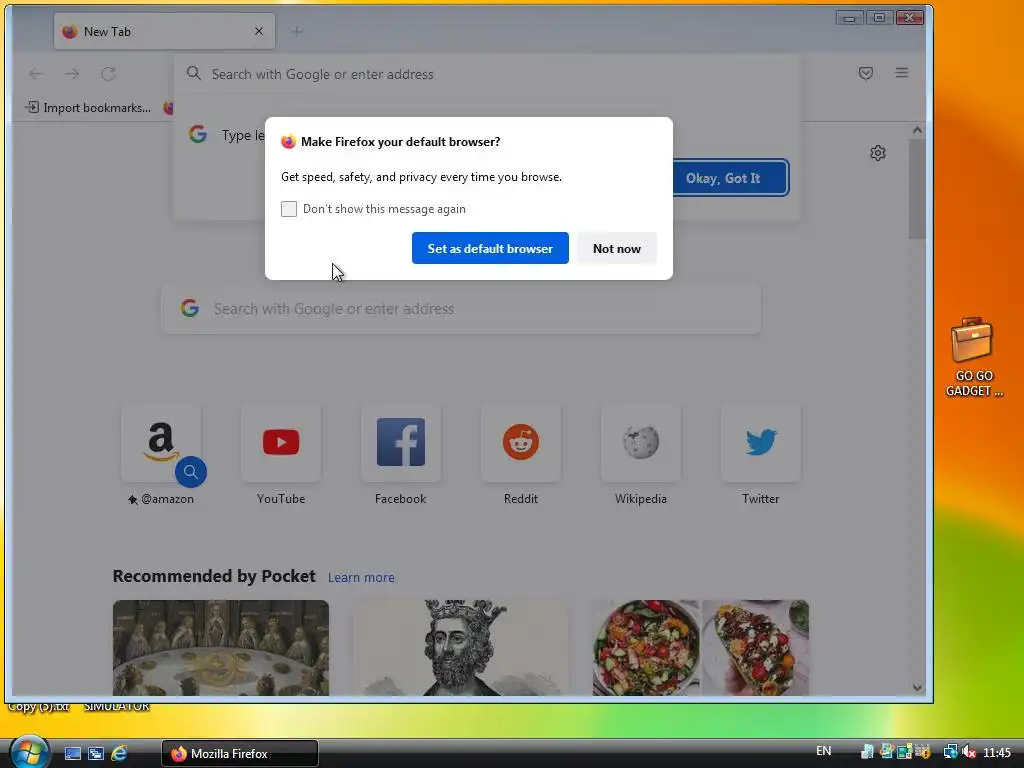The image size is (1024, 768).
Task: Click the page's central Google search box
Action: coord(461,309)
